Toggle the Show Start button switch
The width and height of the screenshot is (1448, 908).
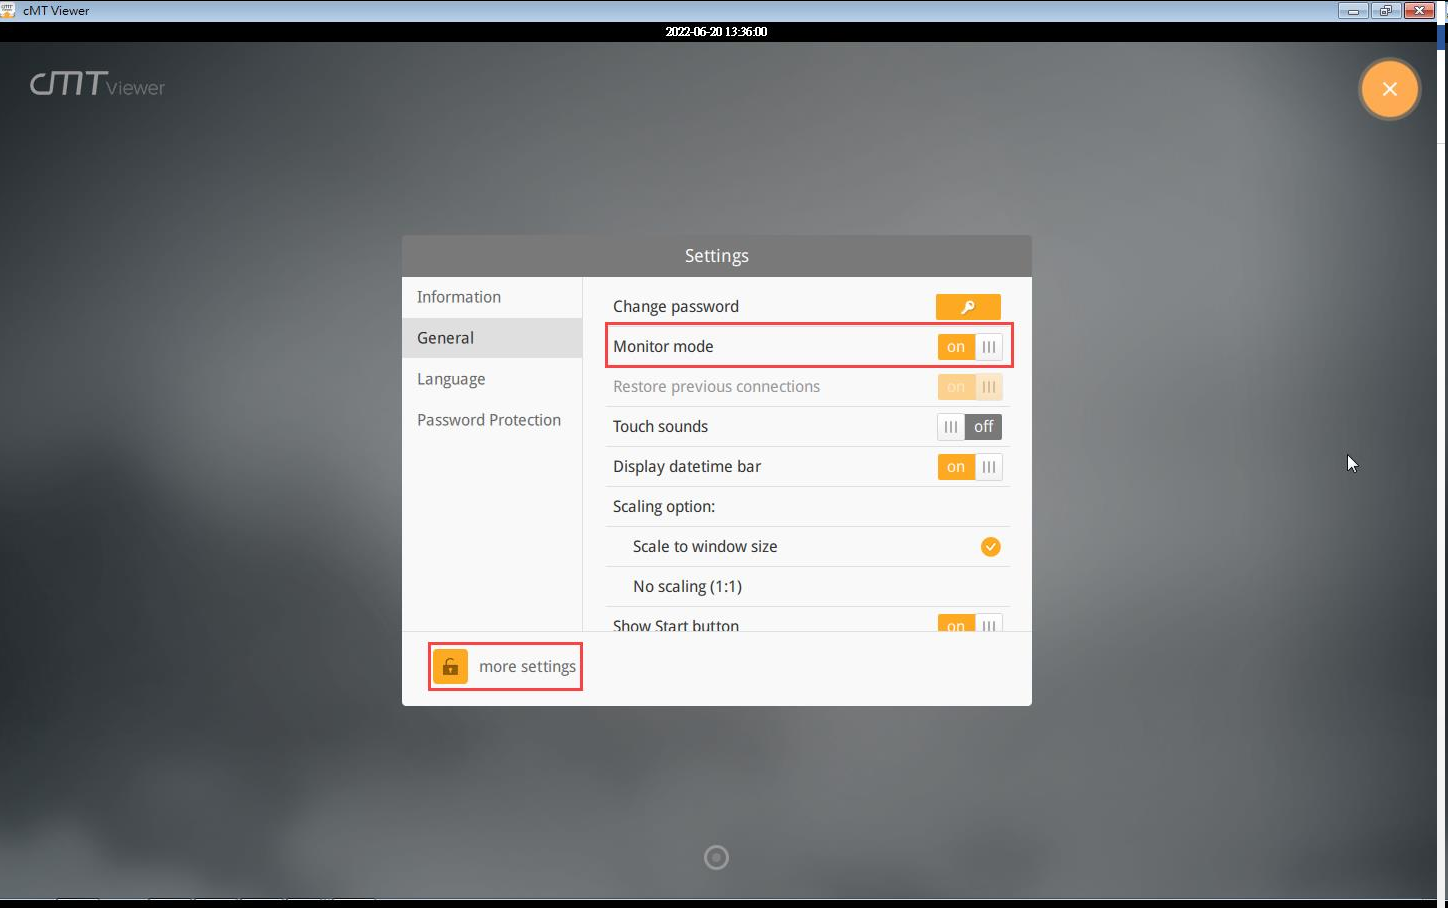pyautogui.click(x=970, y=623)
